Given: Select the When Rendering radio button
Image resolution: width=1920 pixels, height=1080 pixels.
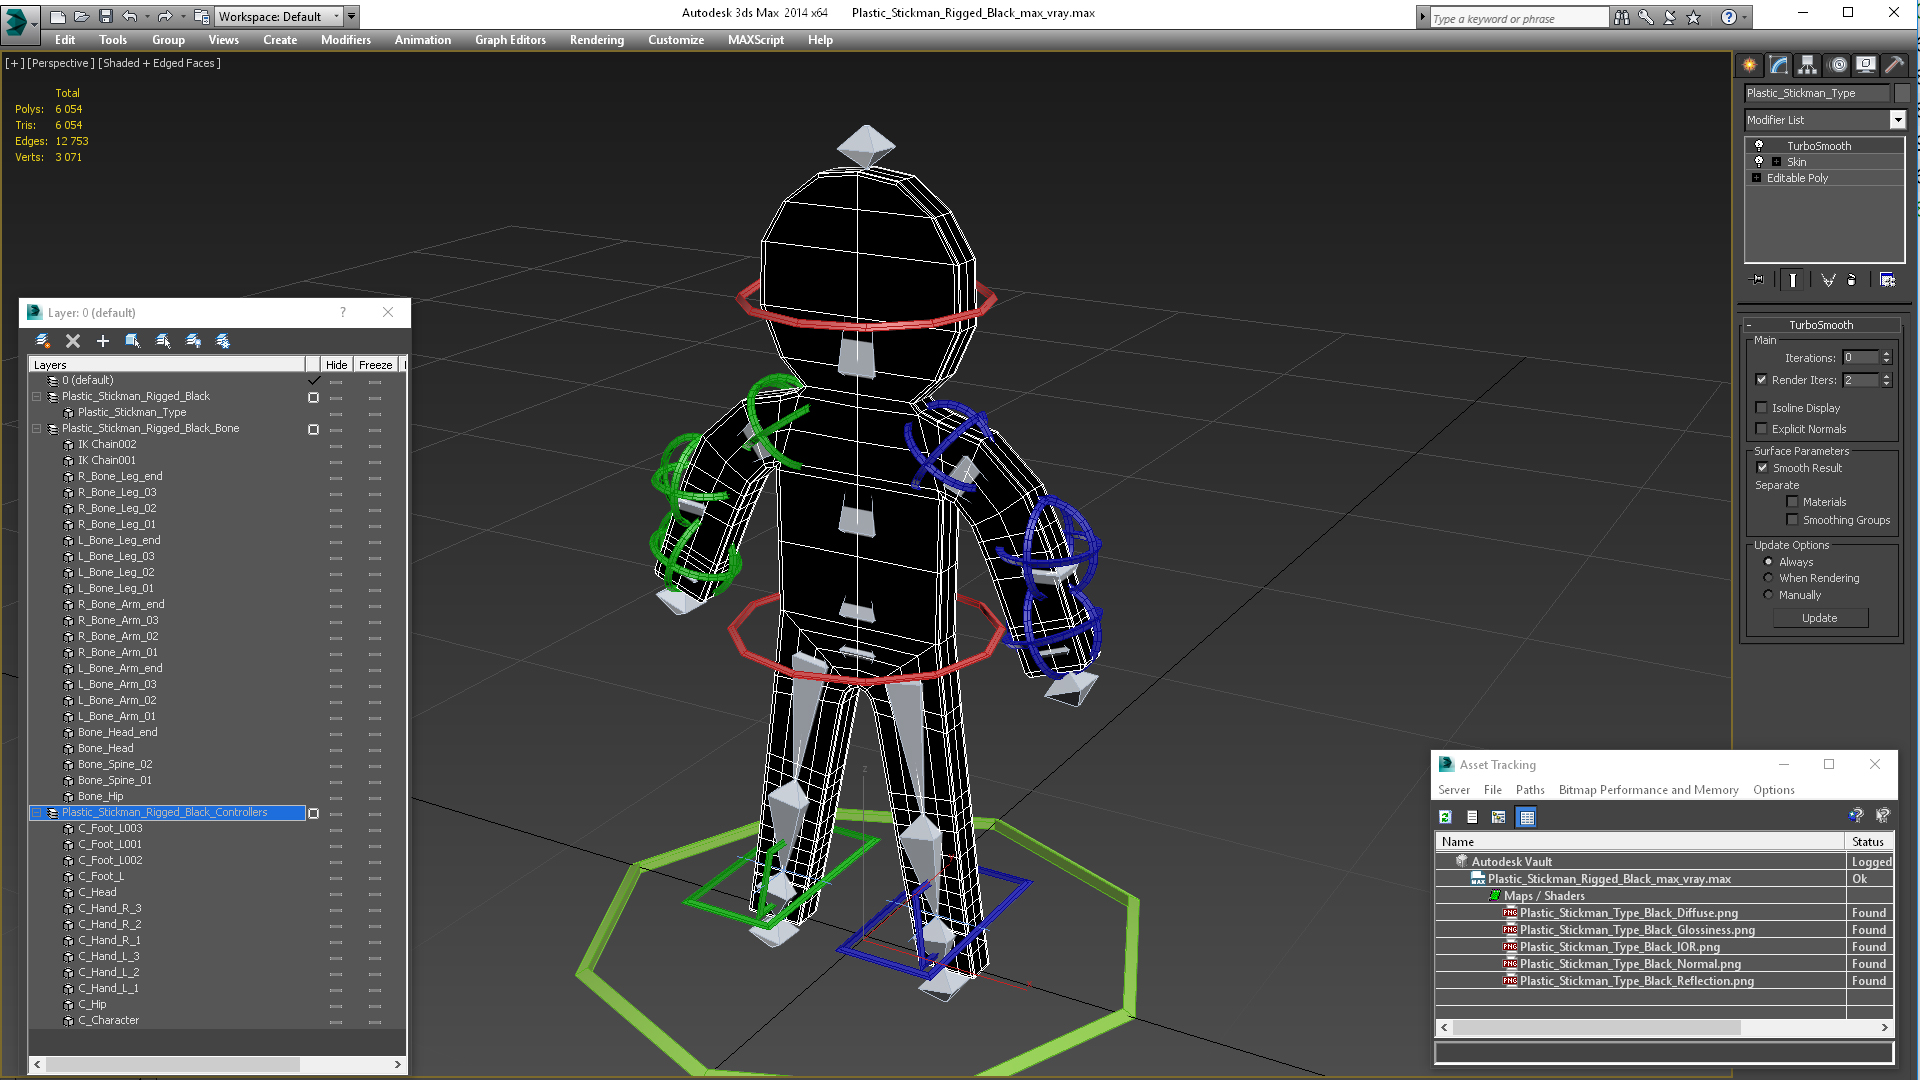Looking at the screenshot, I should (1768, 578).
